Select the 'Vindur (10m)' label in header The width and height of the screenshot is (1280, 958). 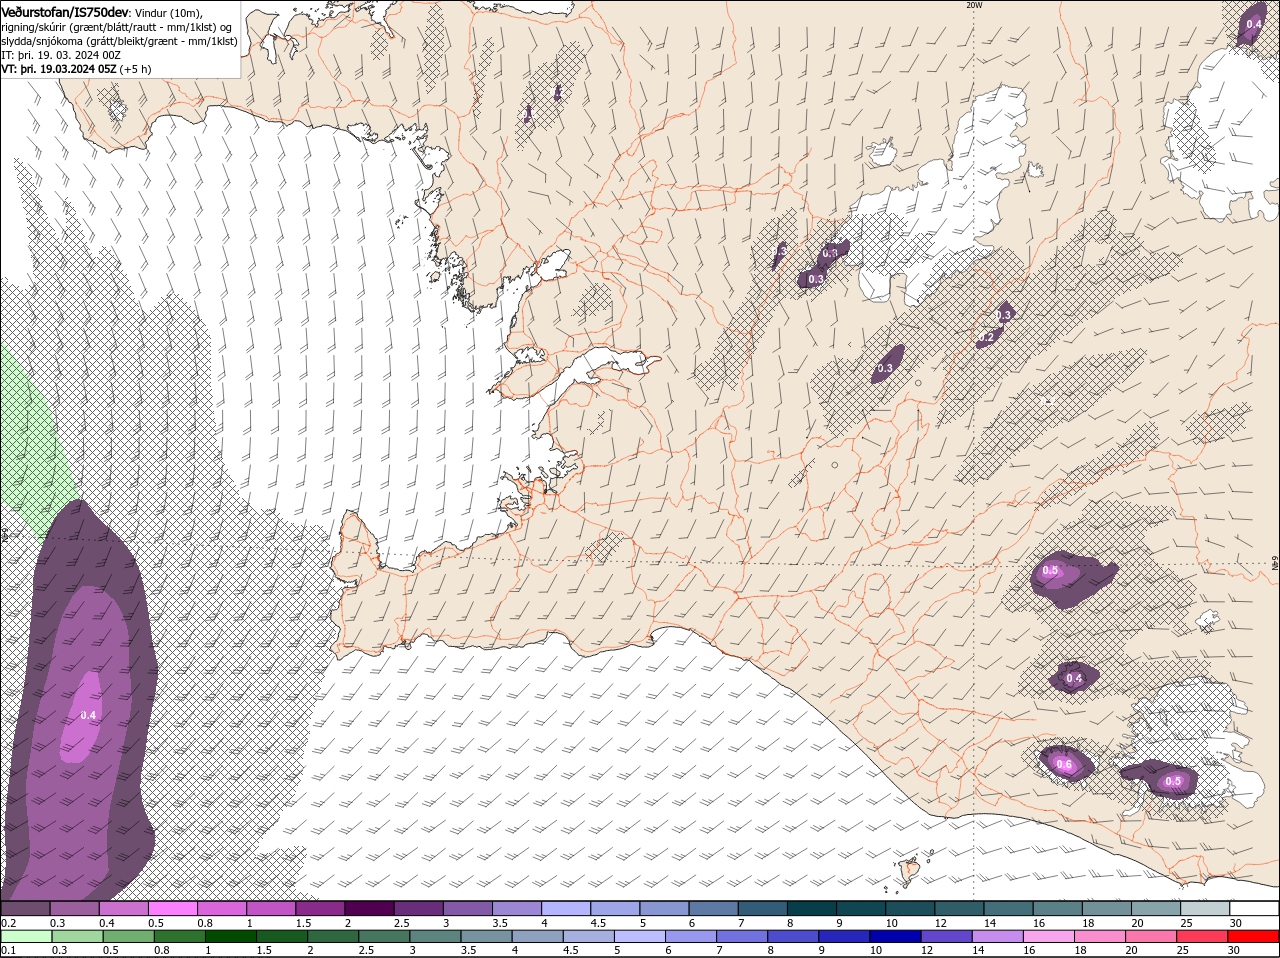click(x=168, y=12)
